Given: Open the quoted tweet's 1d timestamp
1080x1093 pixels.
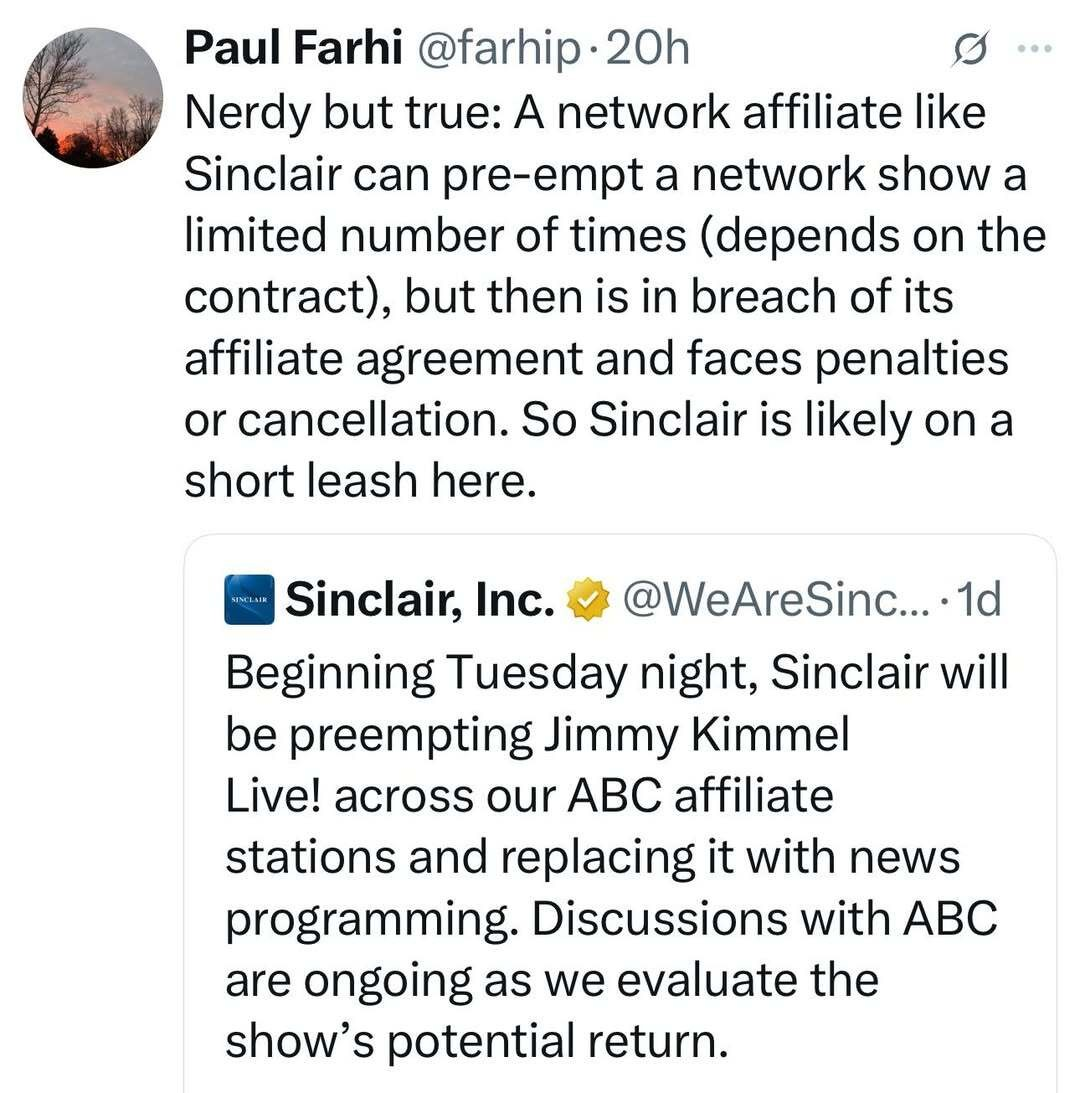Looking at the screenshot, I should click(x=979, y=600).
